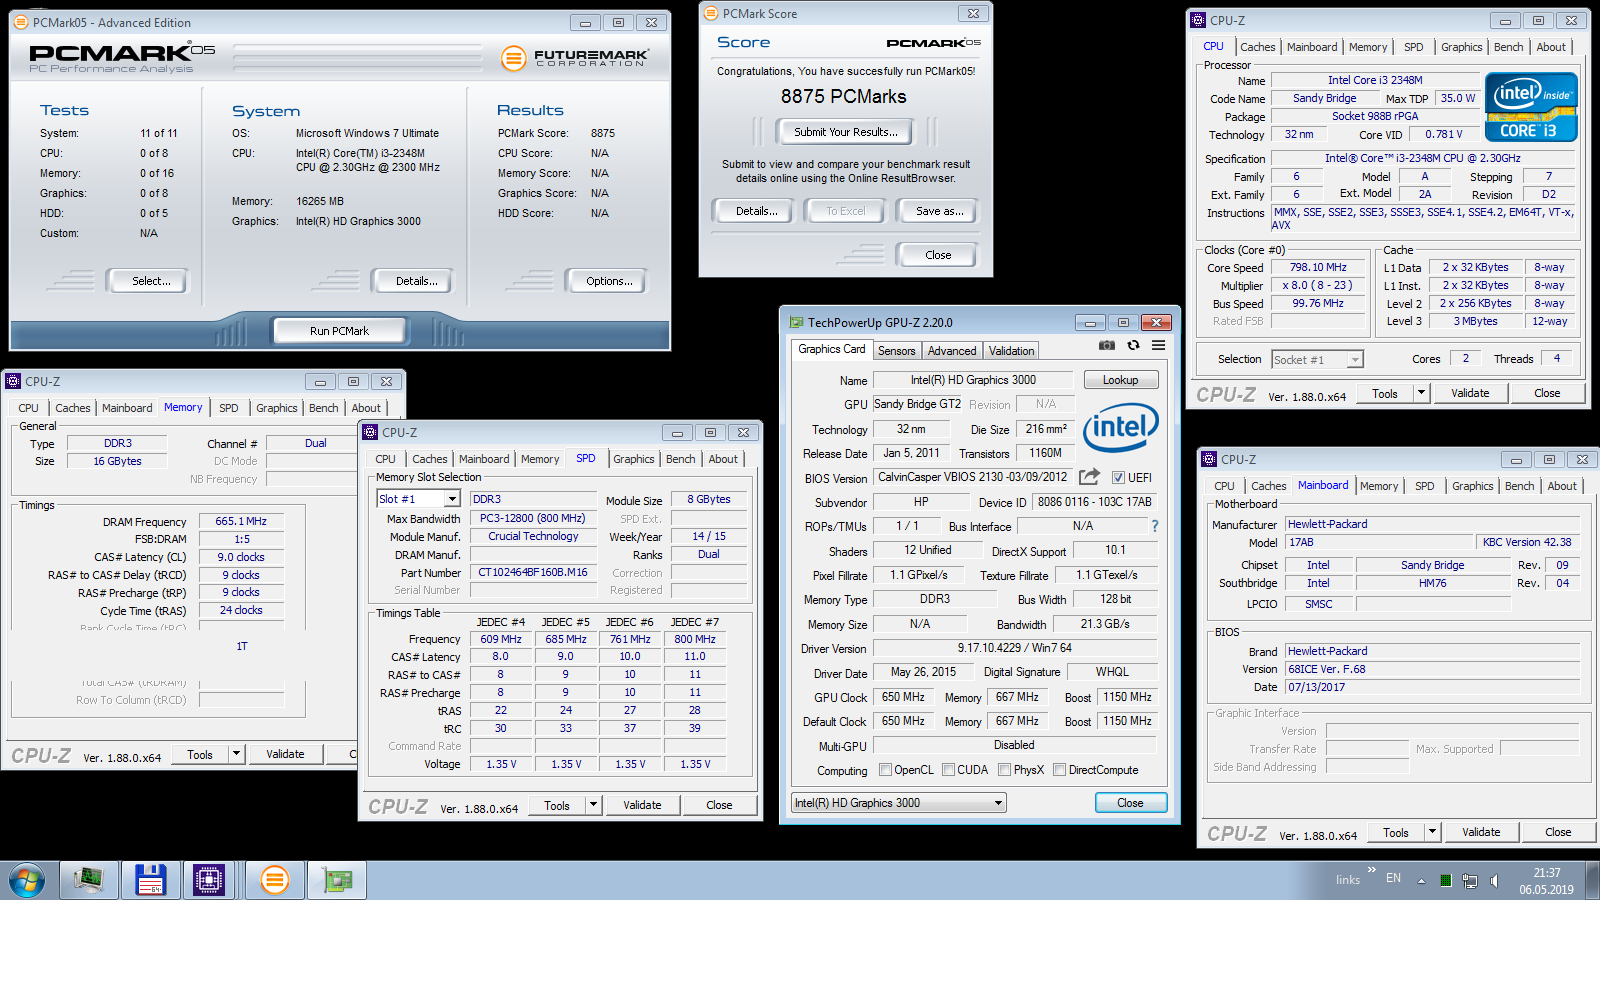1600x993 pixels.
Task: Expand the Tools arrow in CPU-Z SPD window
Action: tap(593, 805)
